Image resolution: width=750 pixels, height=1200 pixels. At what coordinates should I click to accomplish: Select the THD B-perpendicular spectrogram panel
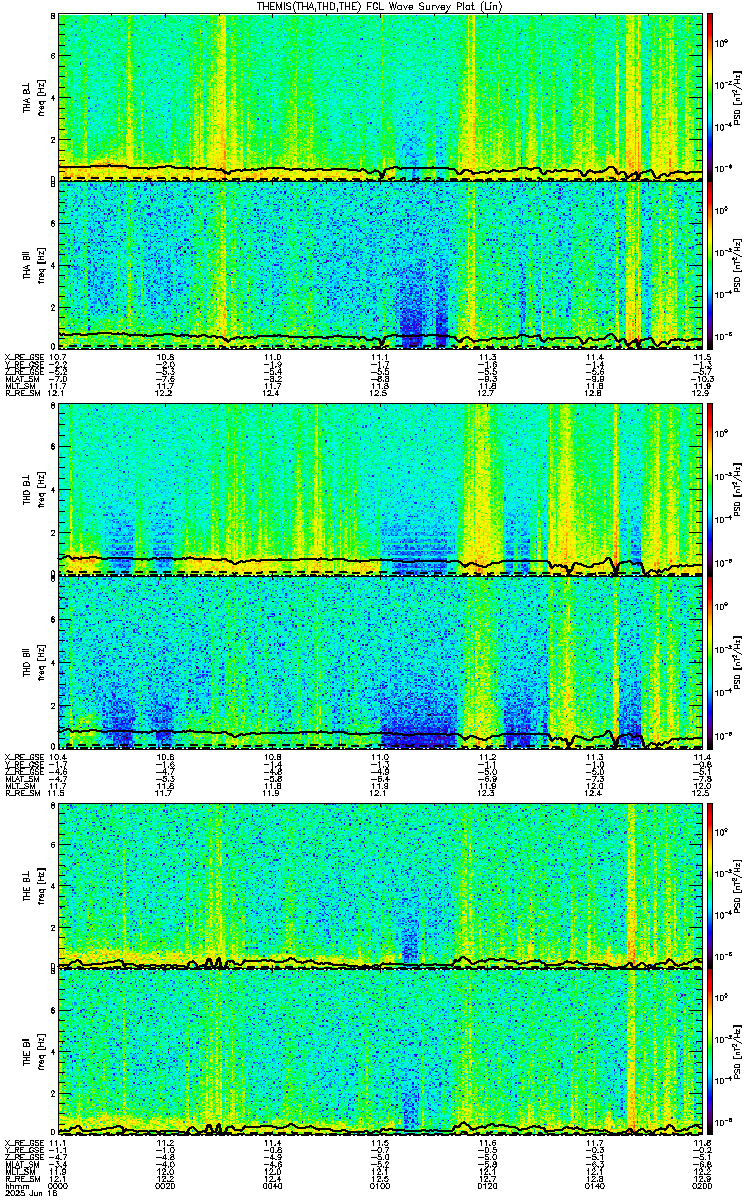coord(381,490)
